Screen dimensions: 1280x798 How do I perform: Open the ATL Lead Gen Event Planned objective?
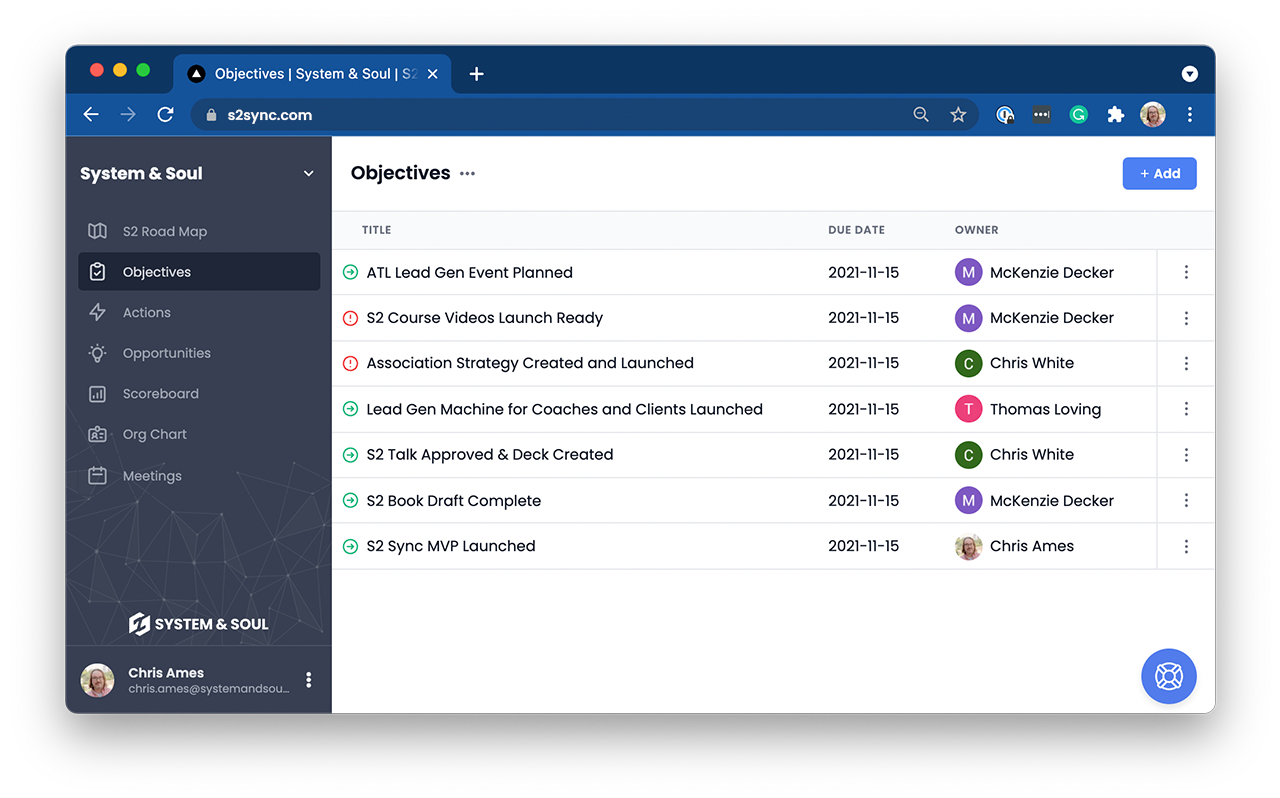coord(470,272)
